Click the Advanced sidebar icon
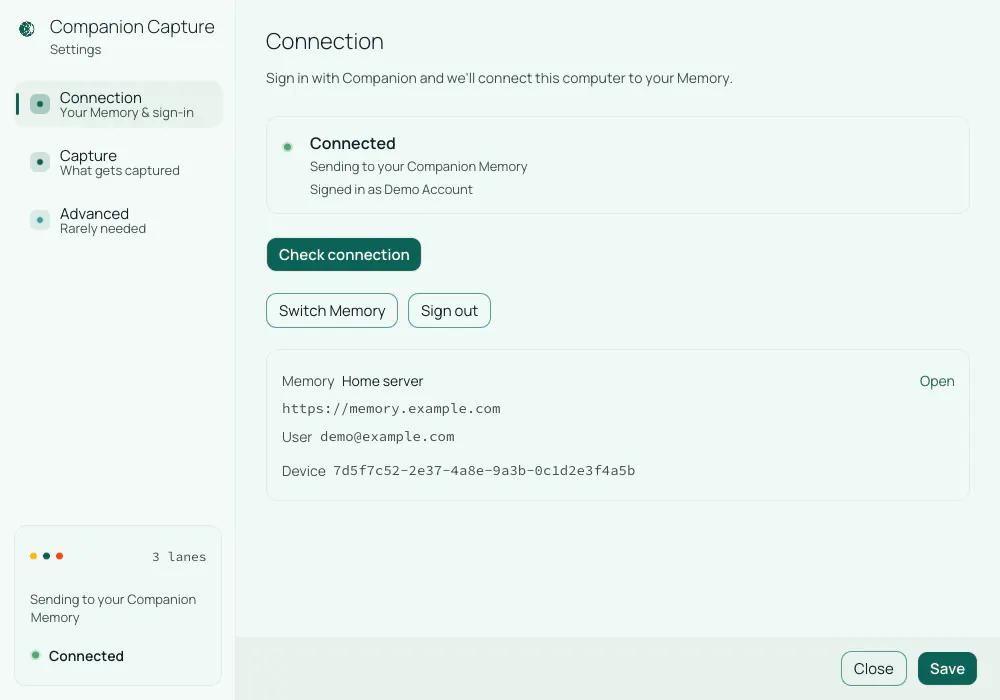This screenshot has width=1000, height=700. (40, 220)
